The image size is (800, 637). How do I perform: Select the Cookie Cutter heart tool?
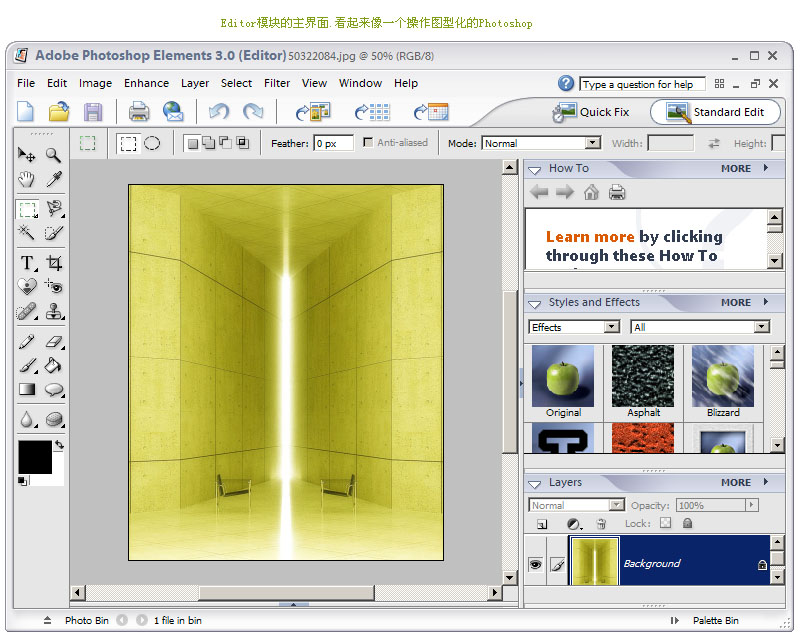pos(27,286)
